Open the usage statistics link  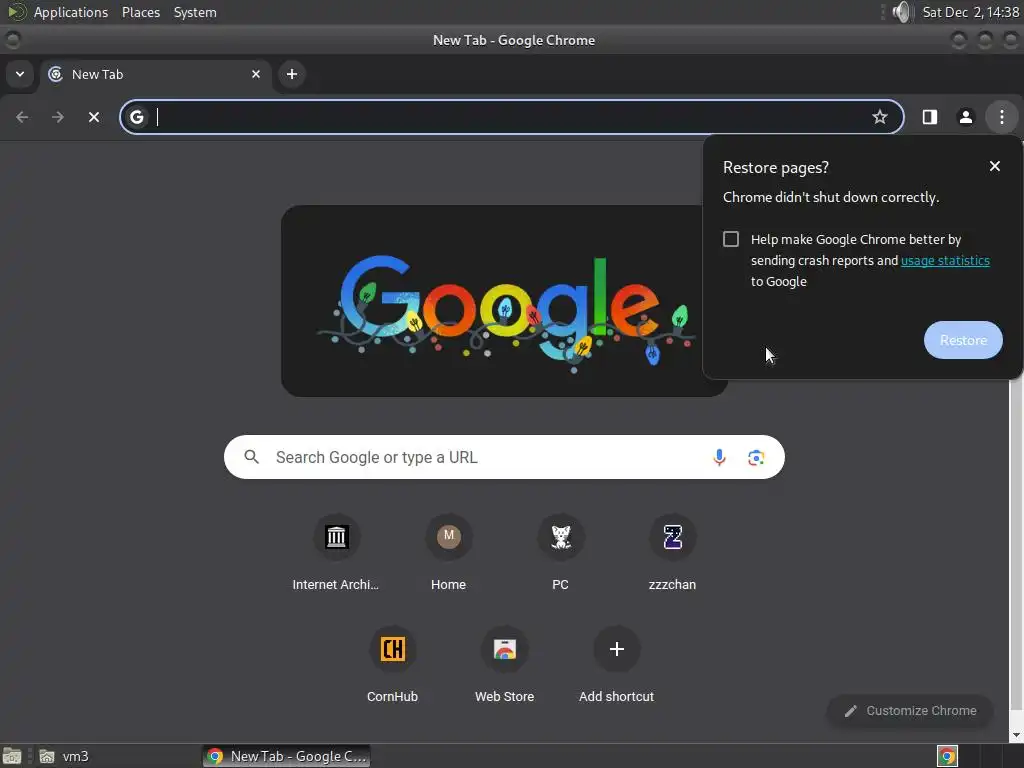945,261
